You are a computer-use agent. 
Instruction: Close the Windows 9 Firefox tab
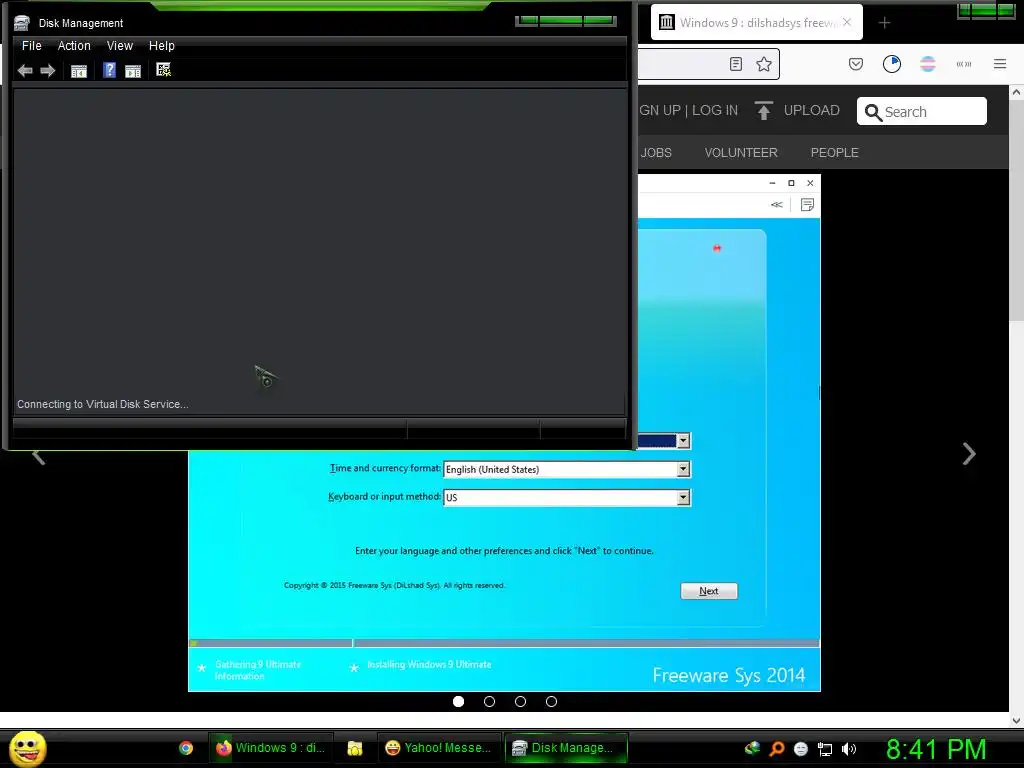point(847,22)
